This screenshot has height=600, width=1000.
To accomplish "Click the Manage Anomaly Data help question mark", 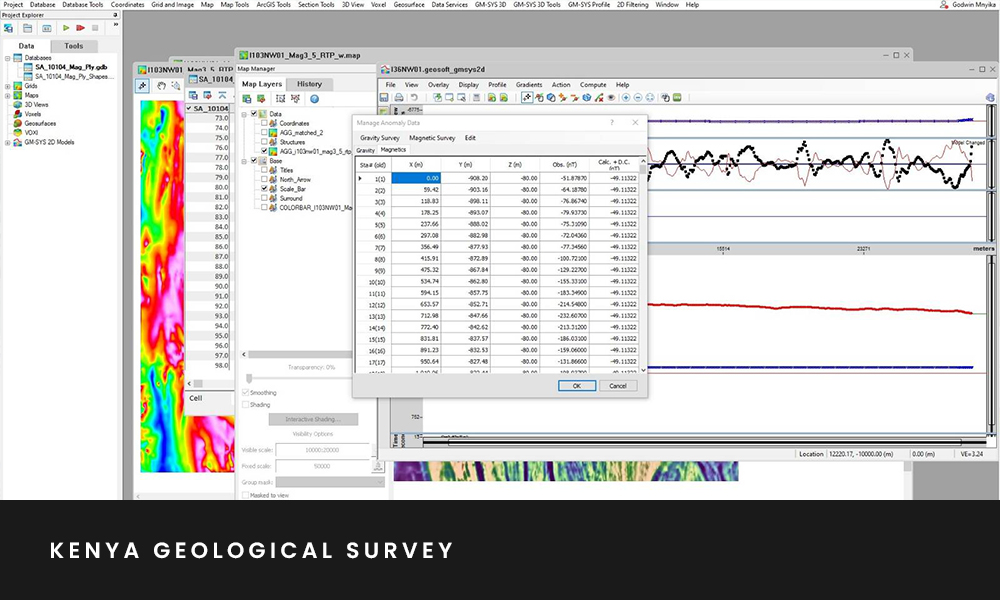I will coord(612,122).
